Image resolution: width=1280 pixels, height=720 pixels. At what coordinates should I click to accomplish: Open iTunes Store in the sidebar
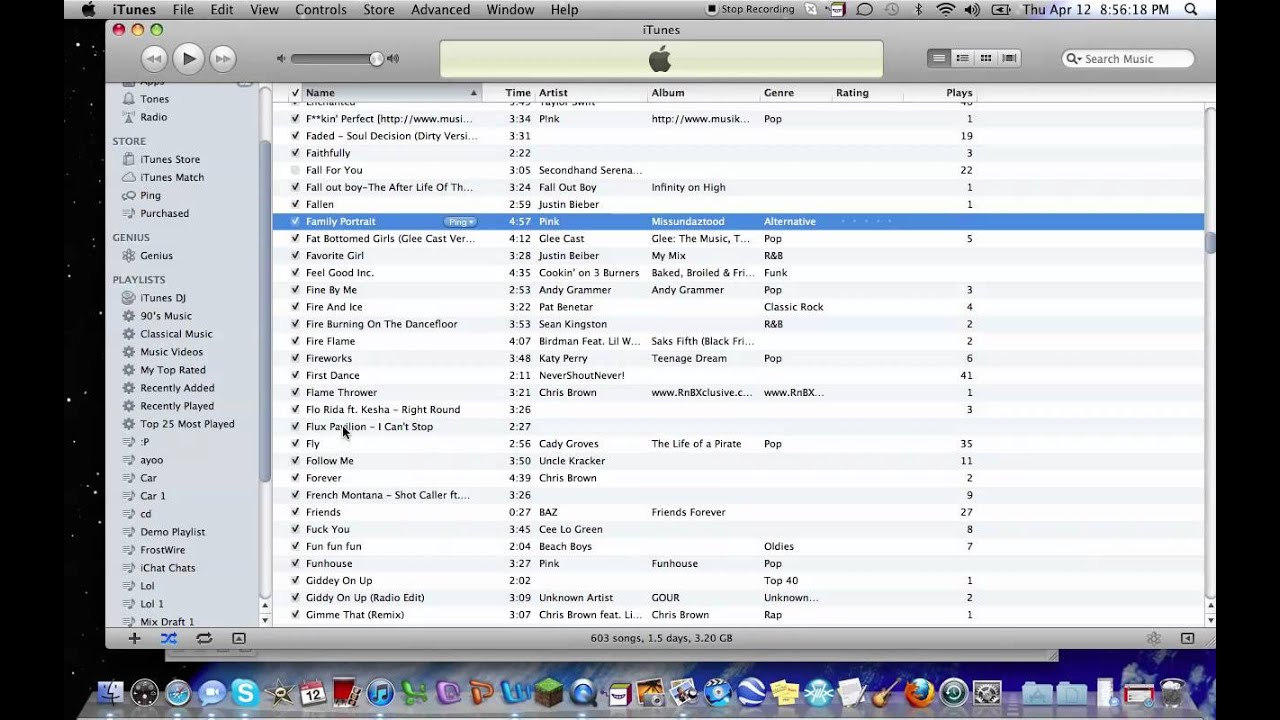170,159
